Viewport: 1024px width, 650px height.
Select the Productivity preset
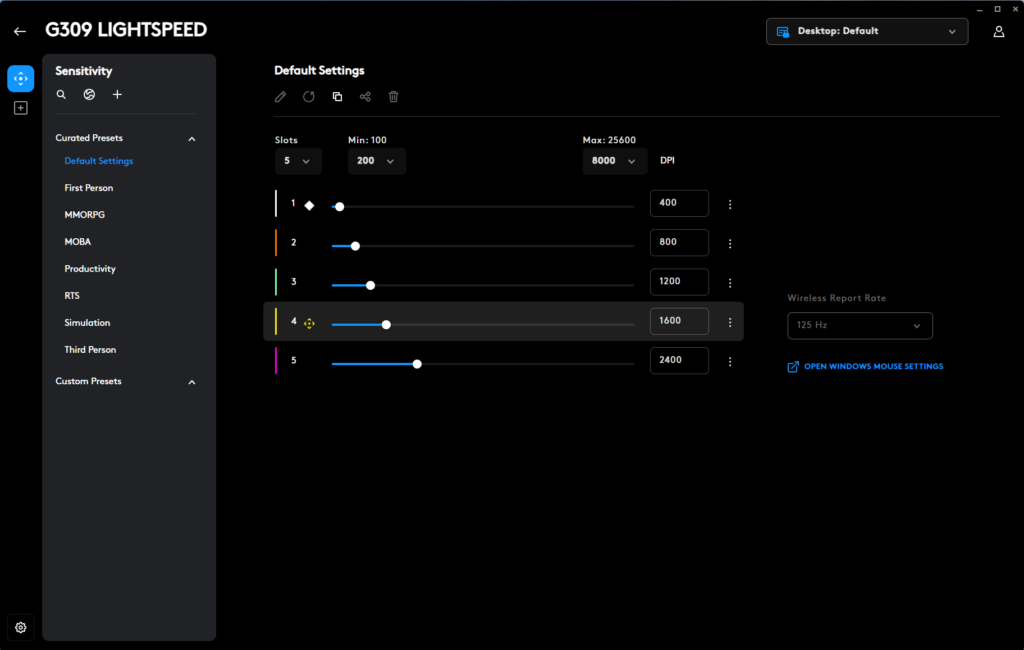(90, 269)
